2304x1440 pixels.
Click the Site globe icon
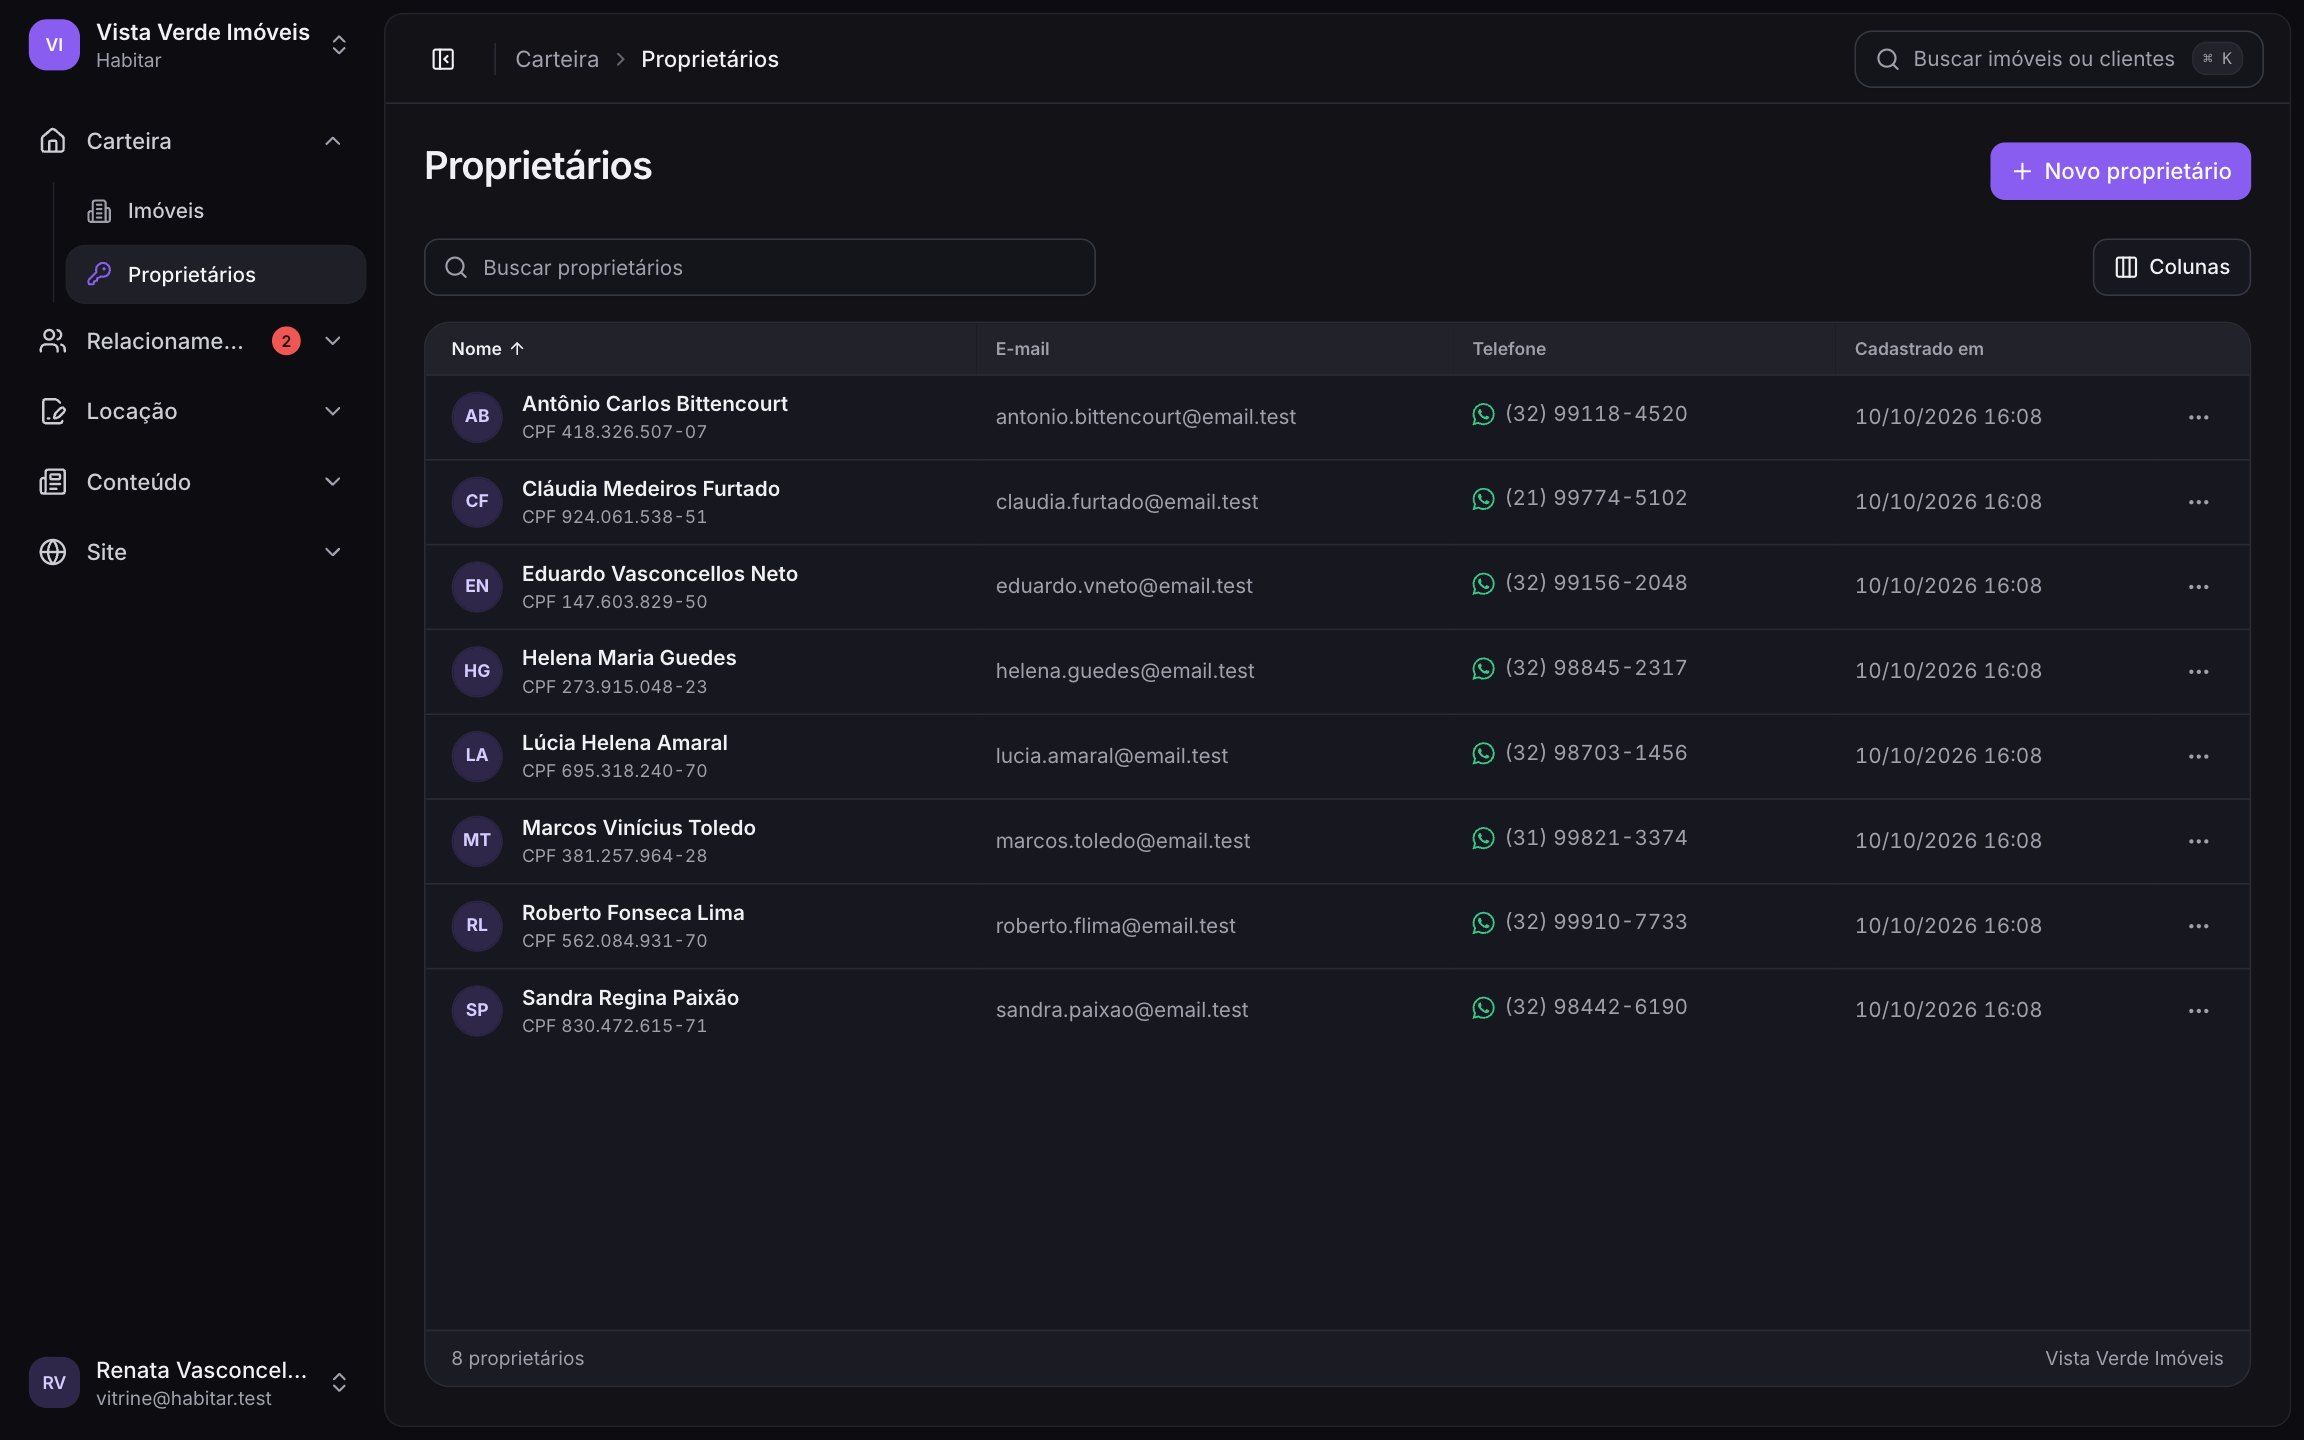[x=52, y=552]
